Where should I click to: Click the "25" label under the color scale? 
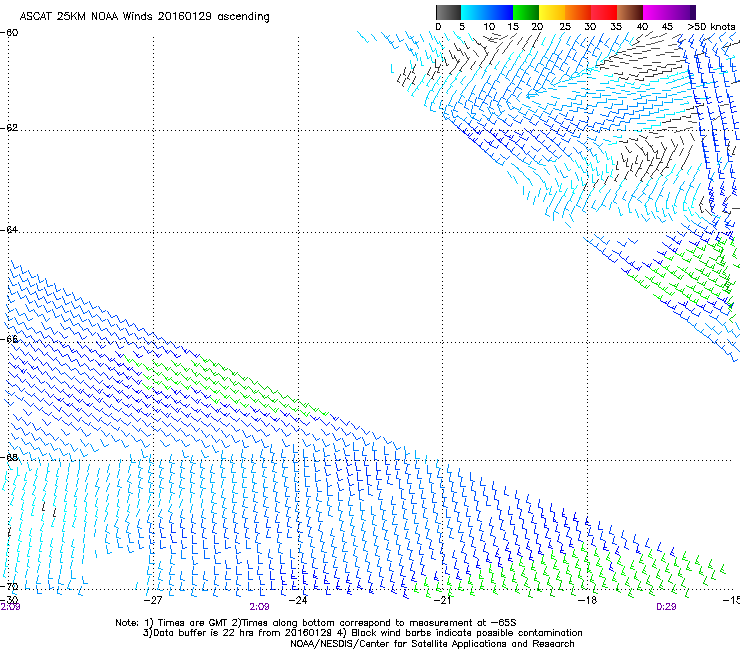(x=565, y=26)
